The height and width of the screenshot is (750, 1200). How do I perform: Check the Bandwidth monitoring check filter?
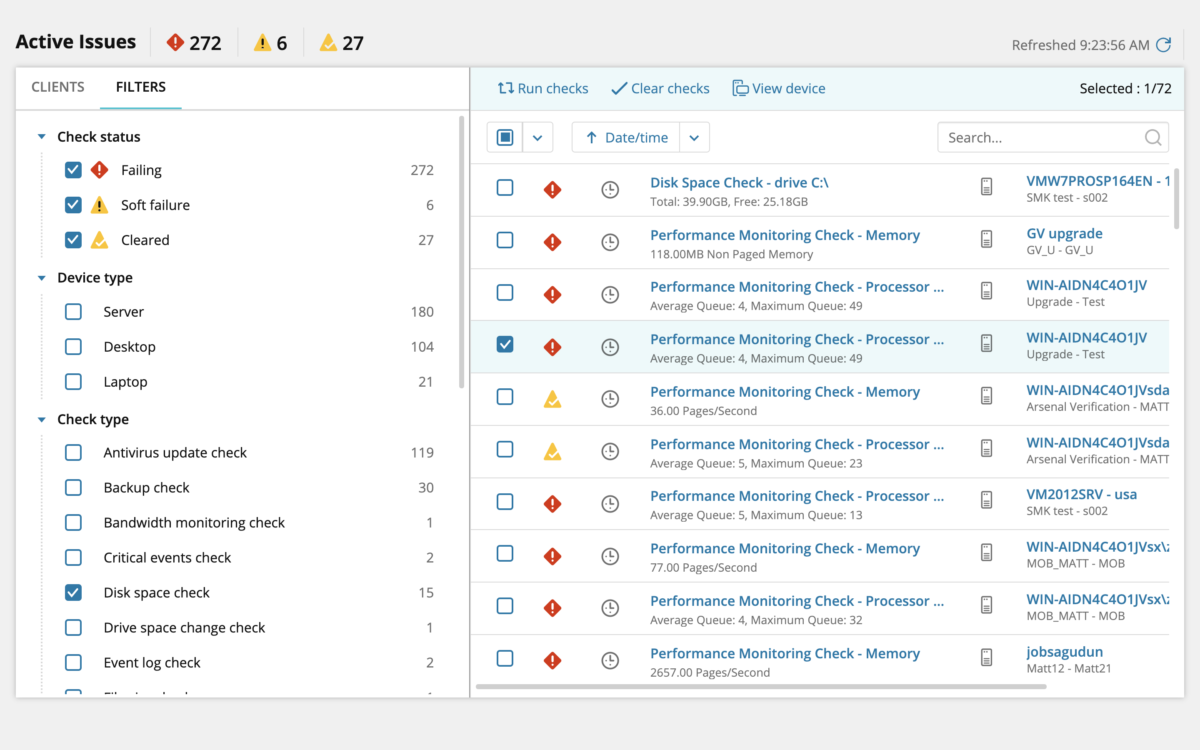[73, 523]
